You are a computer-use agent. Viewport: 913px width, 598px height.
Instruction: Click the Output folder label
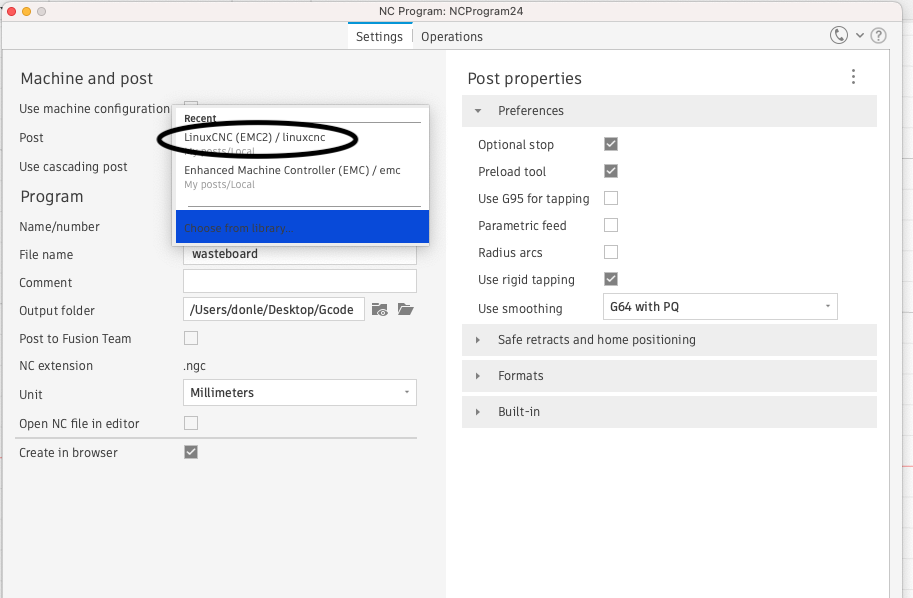(x=57, y=310)
